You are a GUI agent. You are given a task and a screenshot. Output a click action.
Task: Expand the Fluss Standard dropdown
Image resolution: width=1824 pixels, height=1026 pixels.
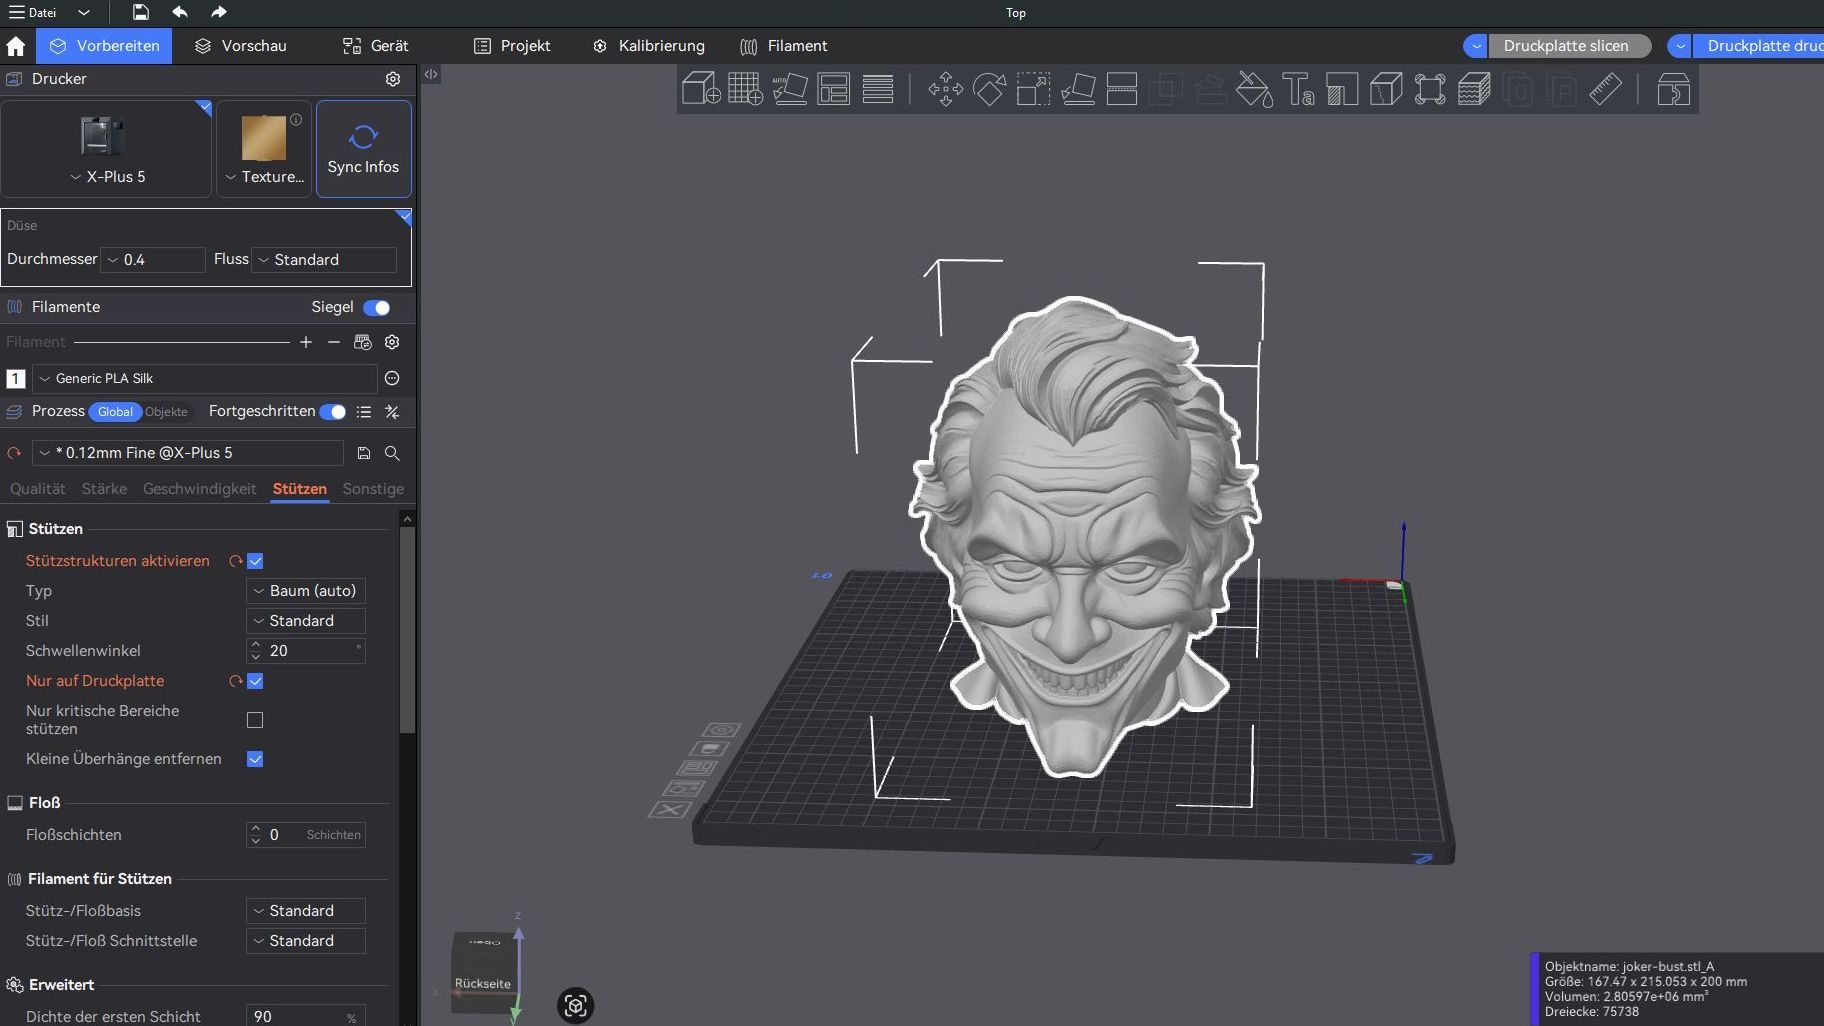[x=324, y=260]
